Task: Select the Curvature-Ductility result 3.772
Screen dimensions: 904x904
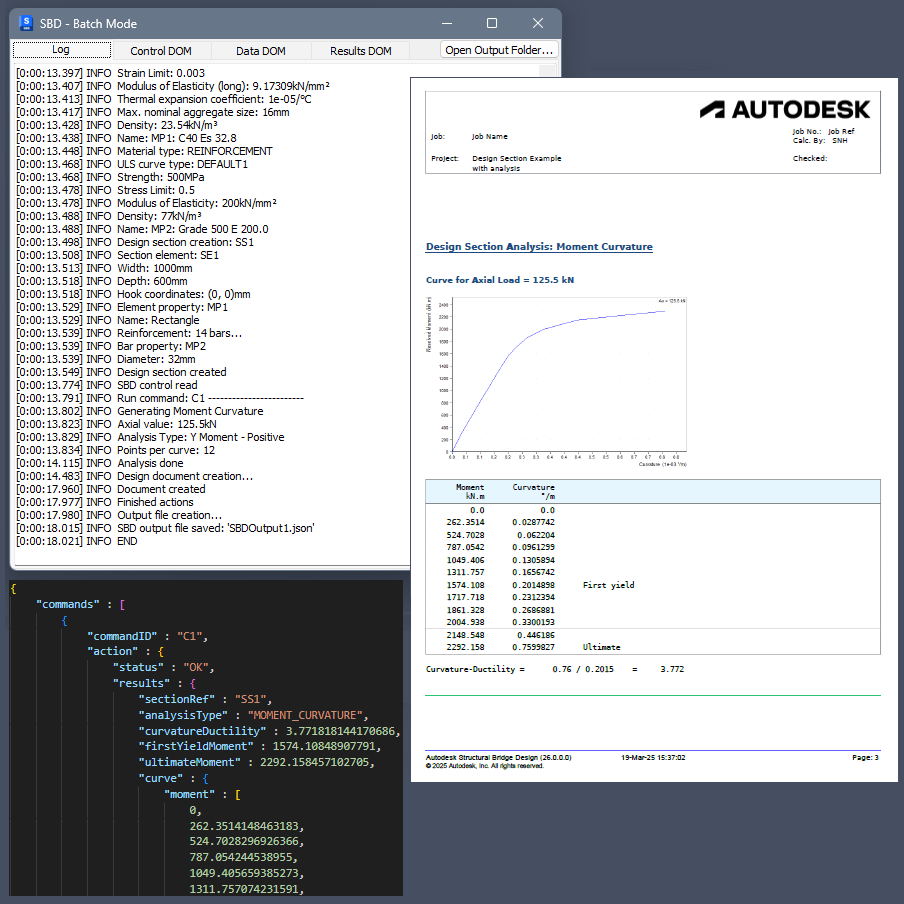Action: (672, 669)
